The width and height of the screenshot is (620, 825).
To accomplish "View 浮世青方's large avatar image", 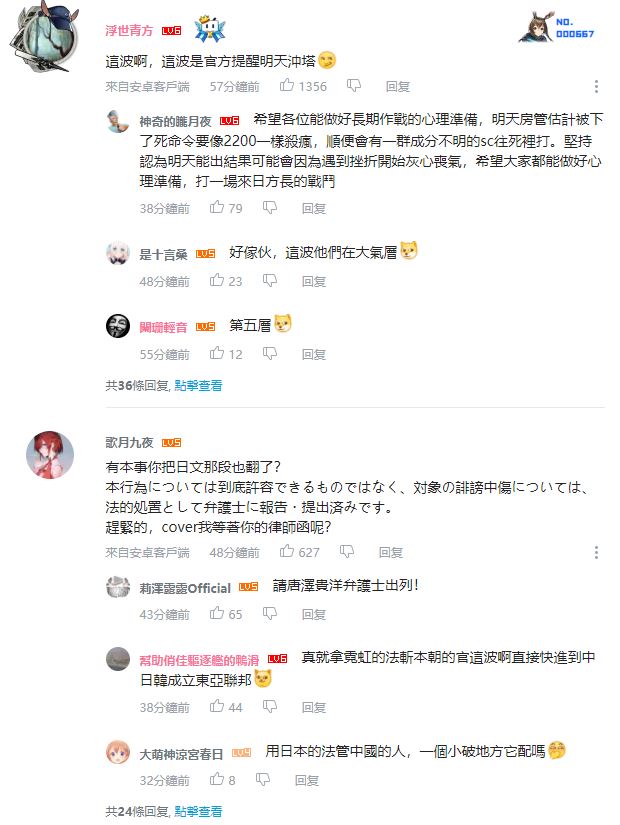I will [44, 37].
